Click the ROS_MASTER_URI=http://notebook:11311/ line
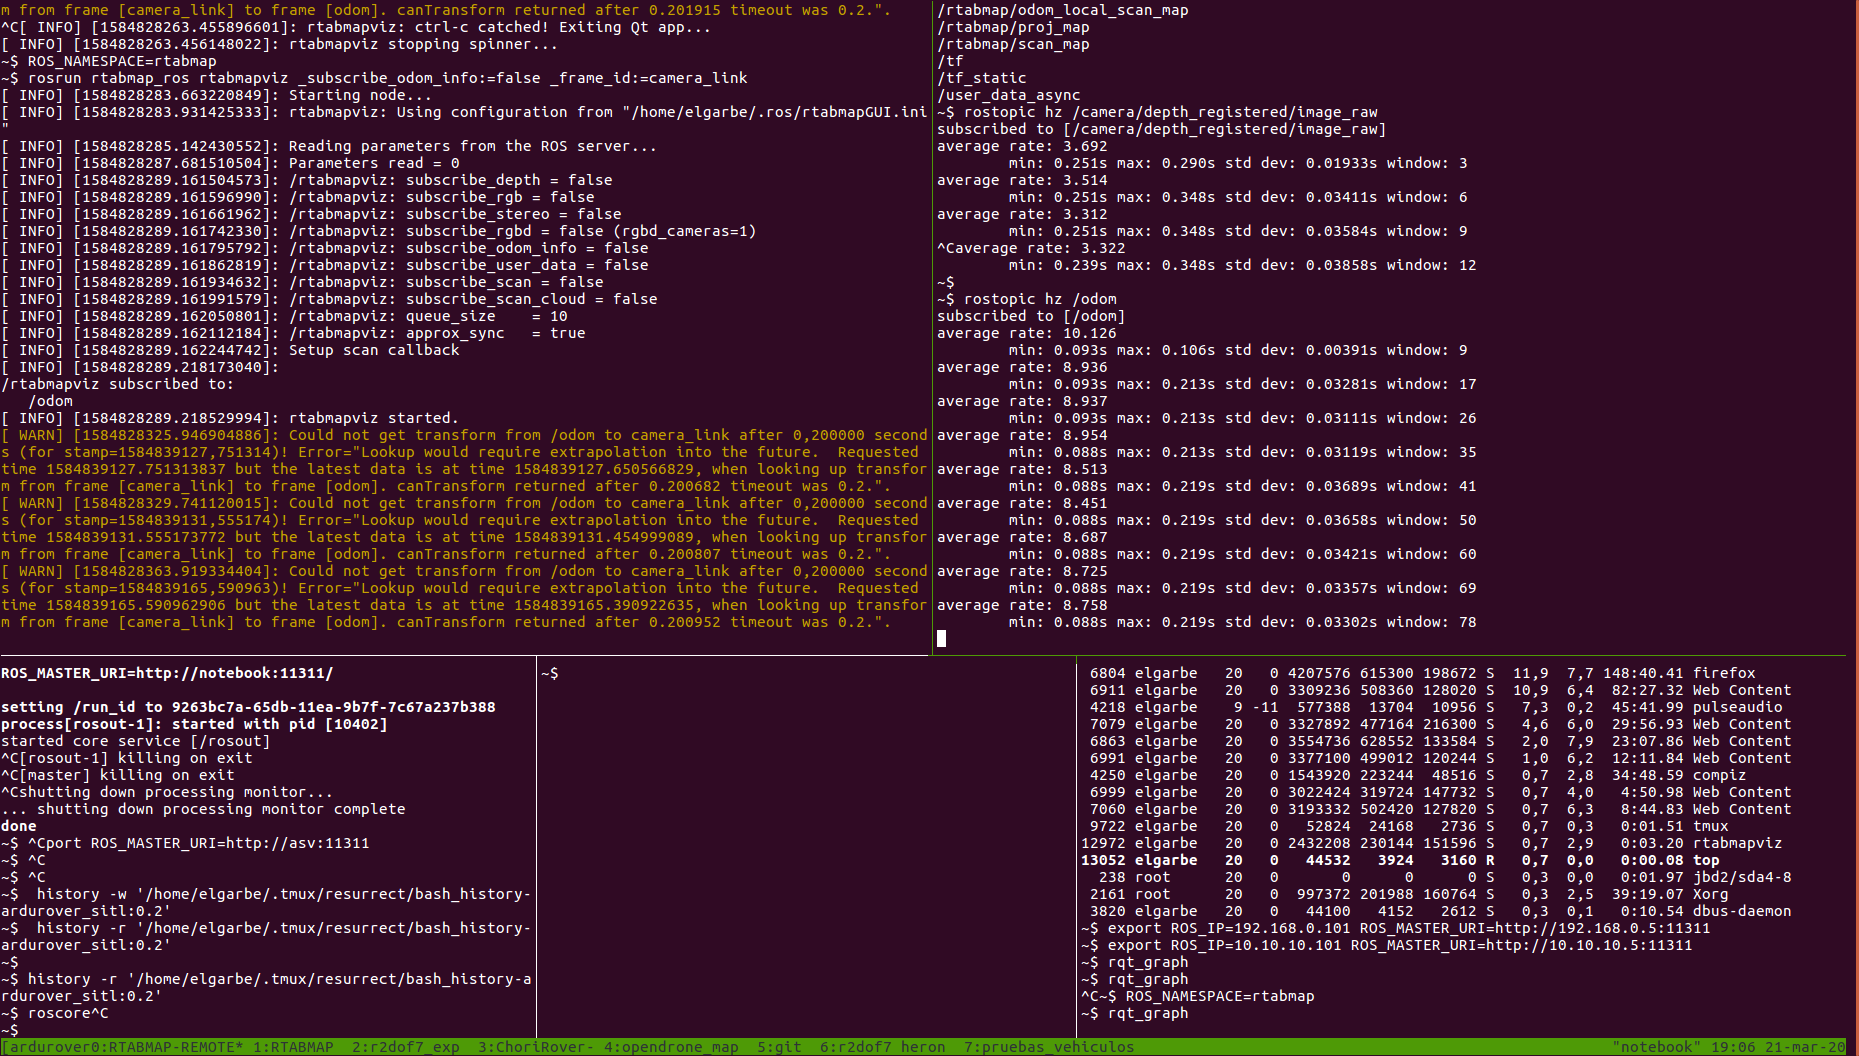 [x=167, y=673]
